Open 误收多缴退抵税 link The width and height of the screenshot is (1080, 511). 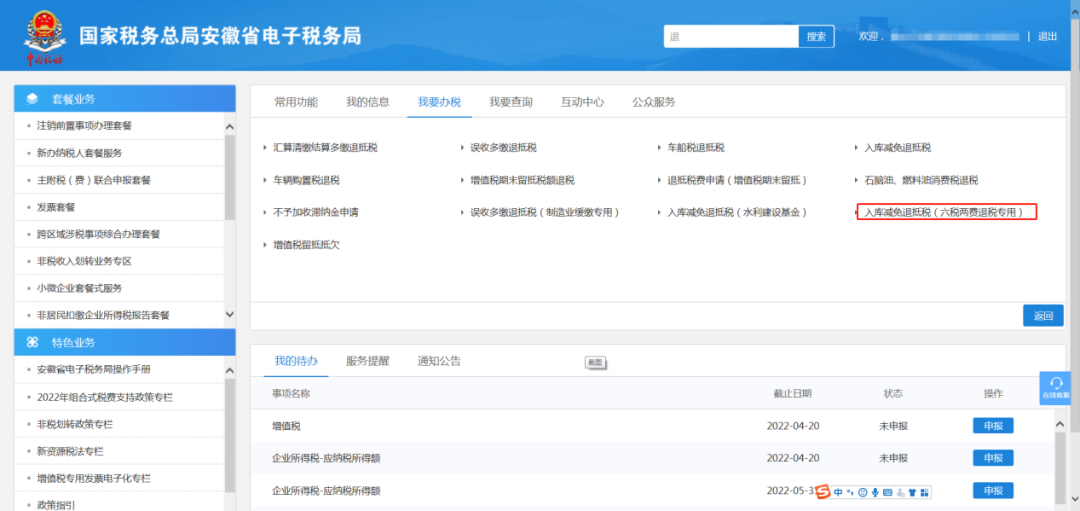pyautogui.click(x=503, y=147)
